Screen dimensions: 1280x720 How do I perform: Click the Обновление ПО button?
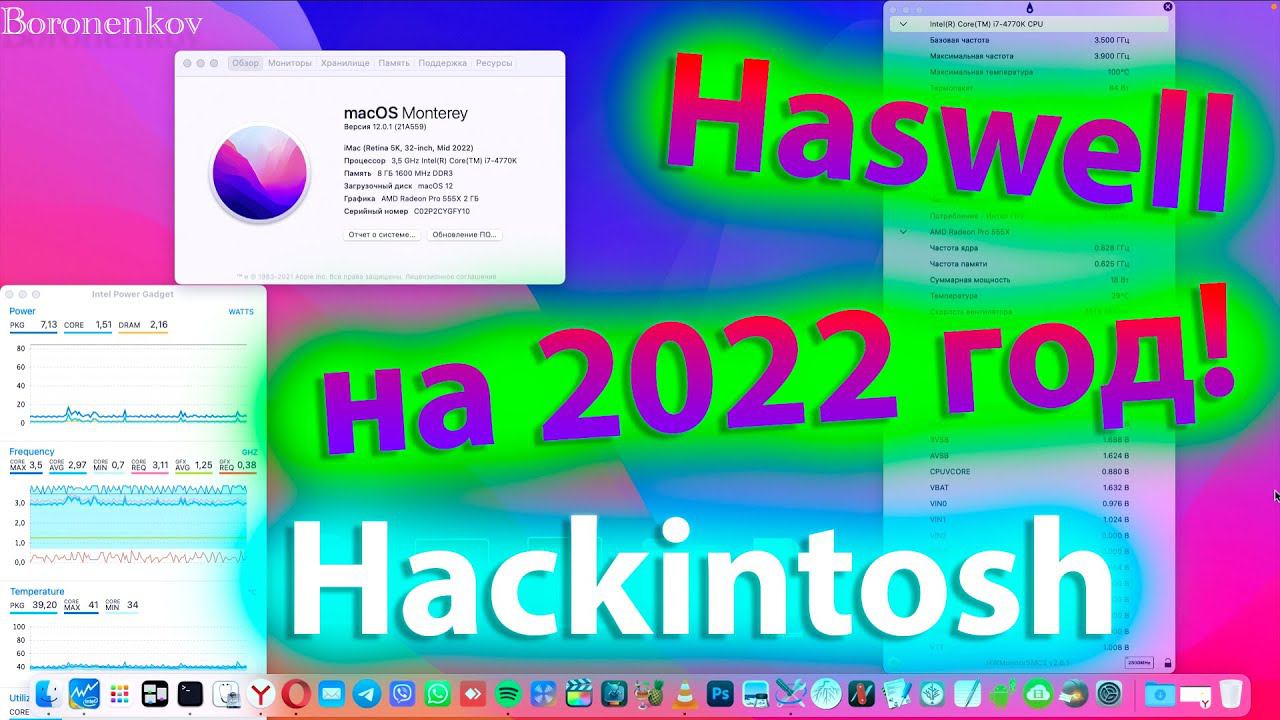pos(464,235)
